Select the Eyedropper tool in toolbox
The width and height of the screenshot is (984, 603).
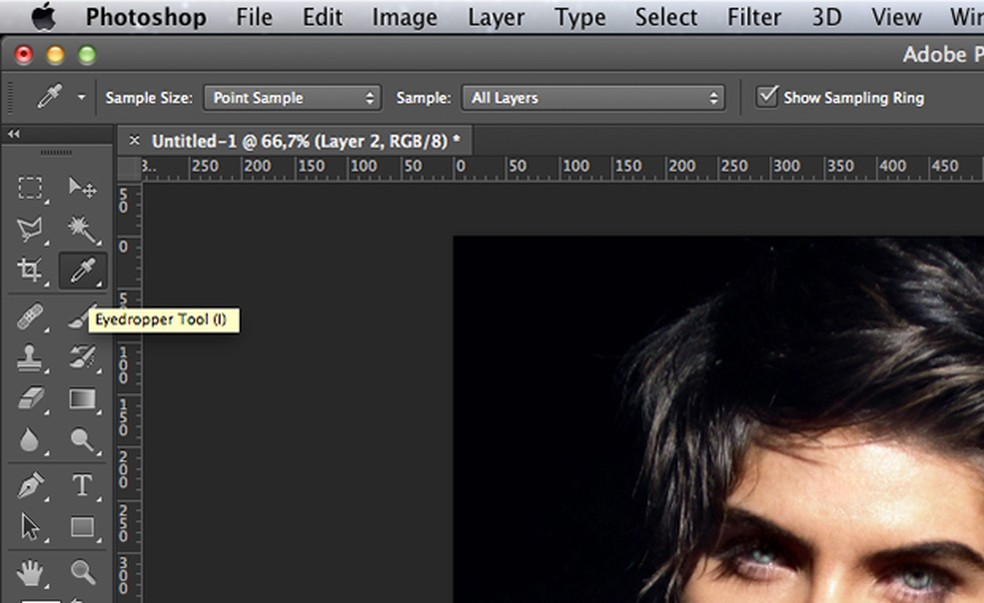[x=83, y=270]
